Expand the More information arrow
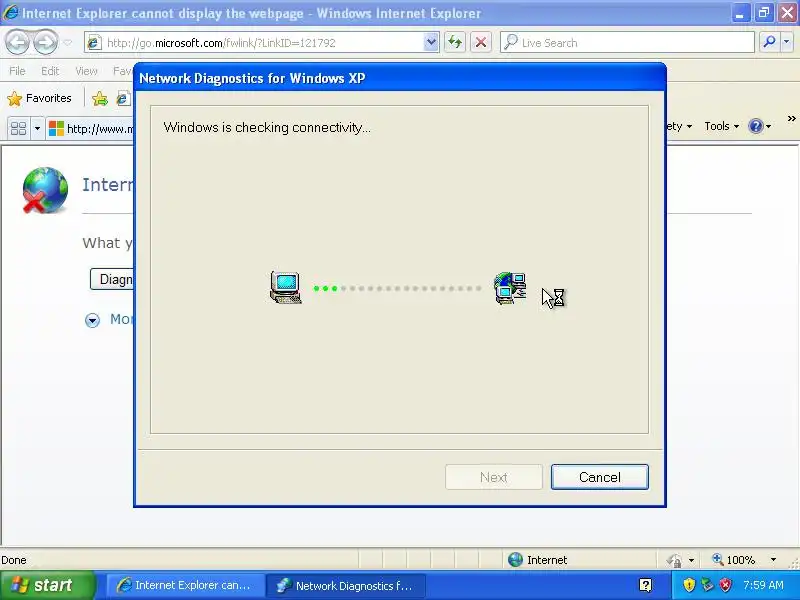800x600 pixels. pos(92,320)
